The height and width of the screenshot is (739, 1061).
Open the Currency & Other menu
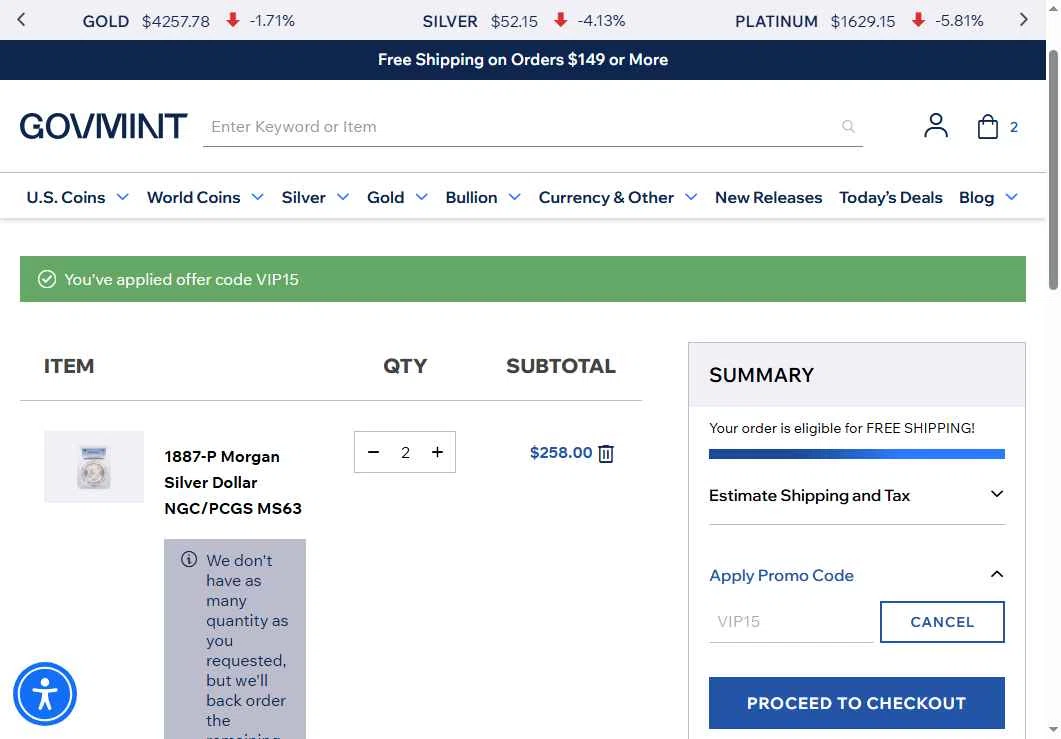click(606, 197)
